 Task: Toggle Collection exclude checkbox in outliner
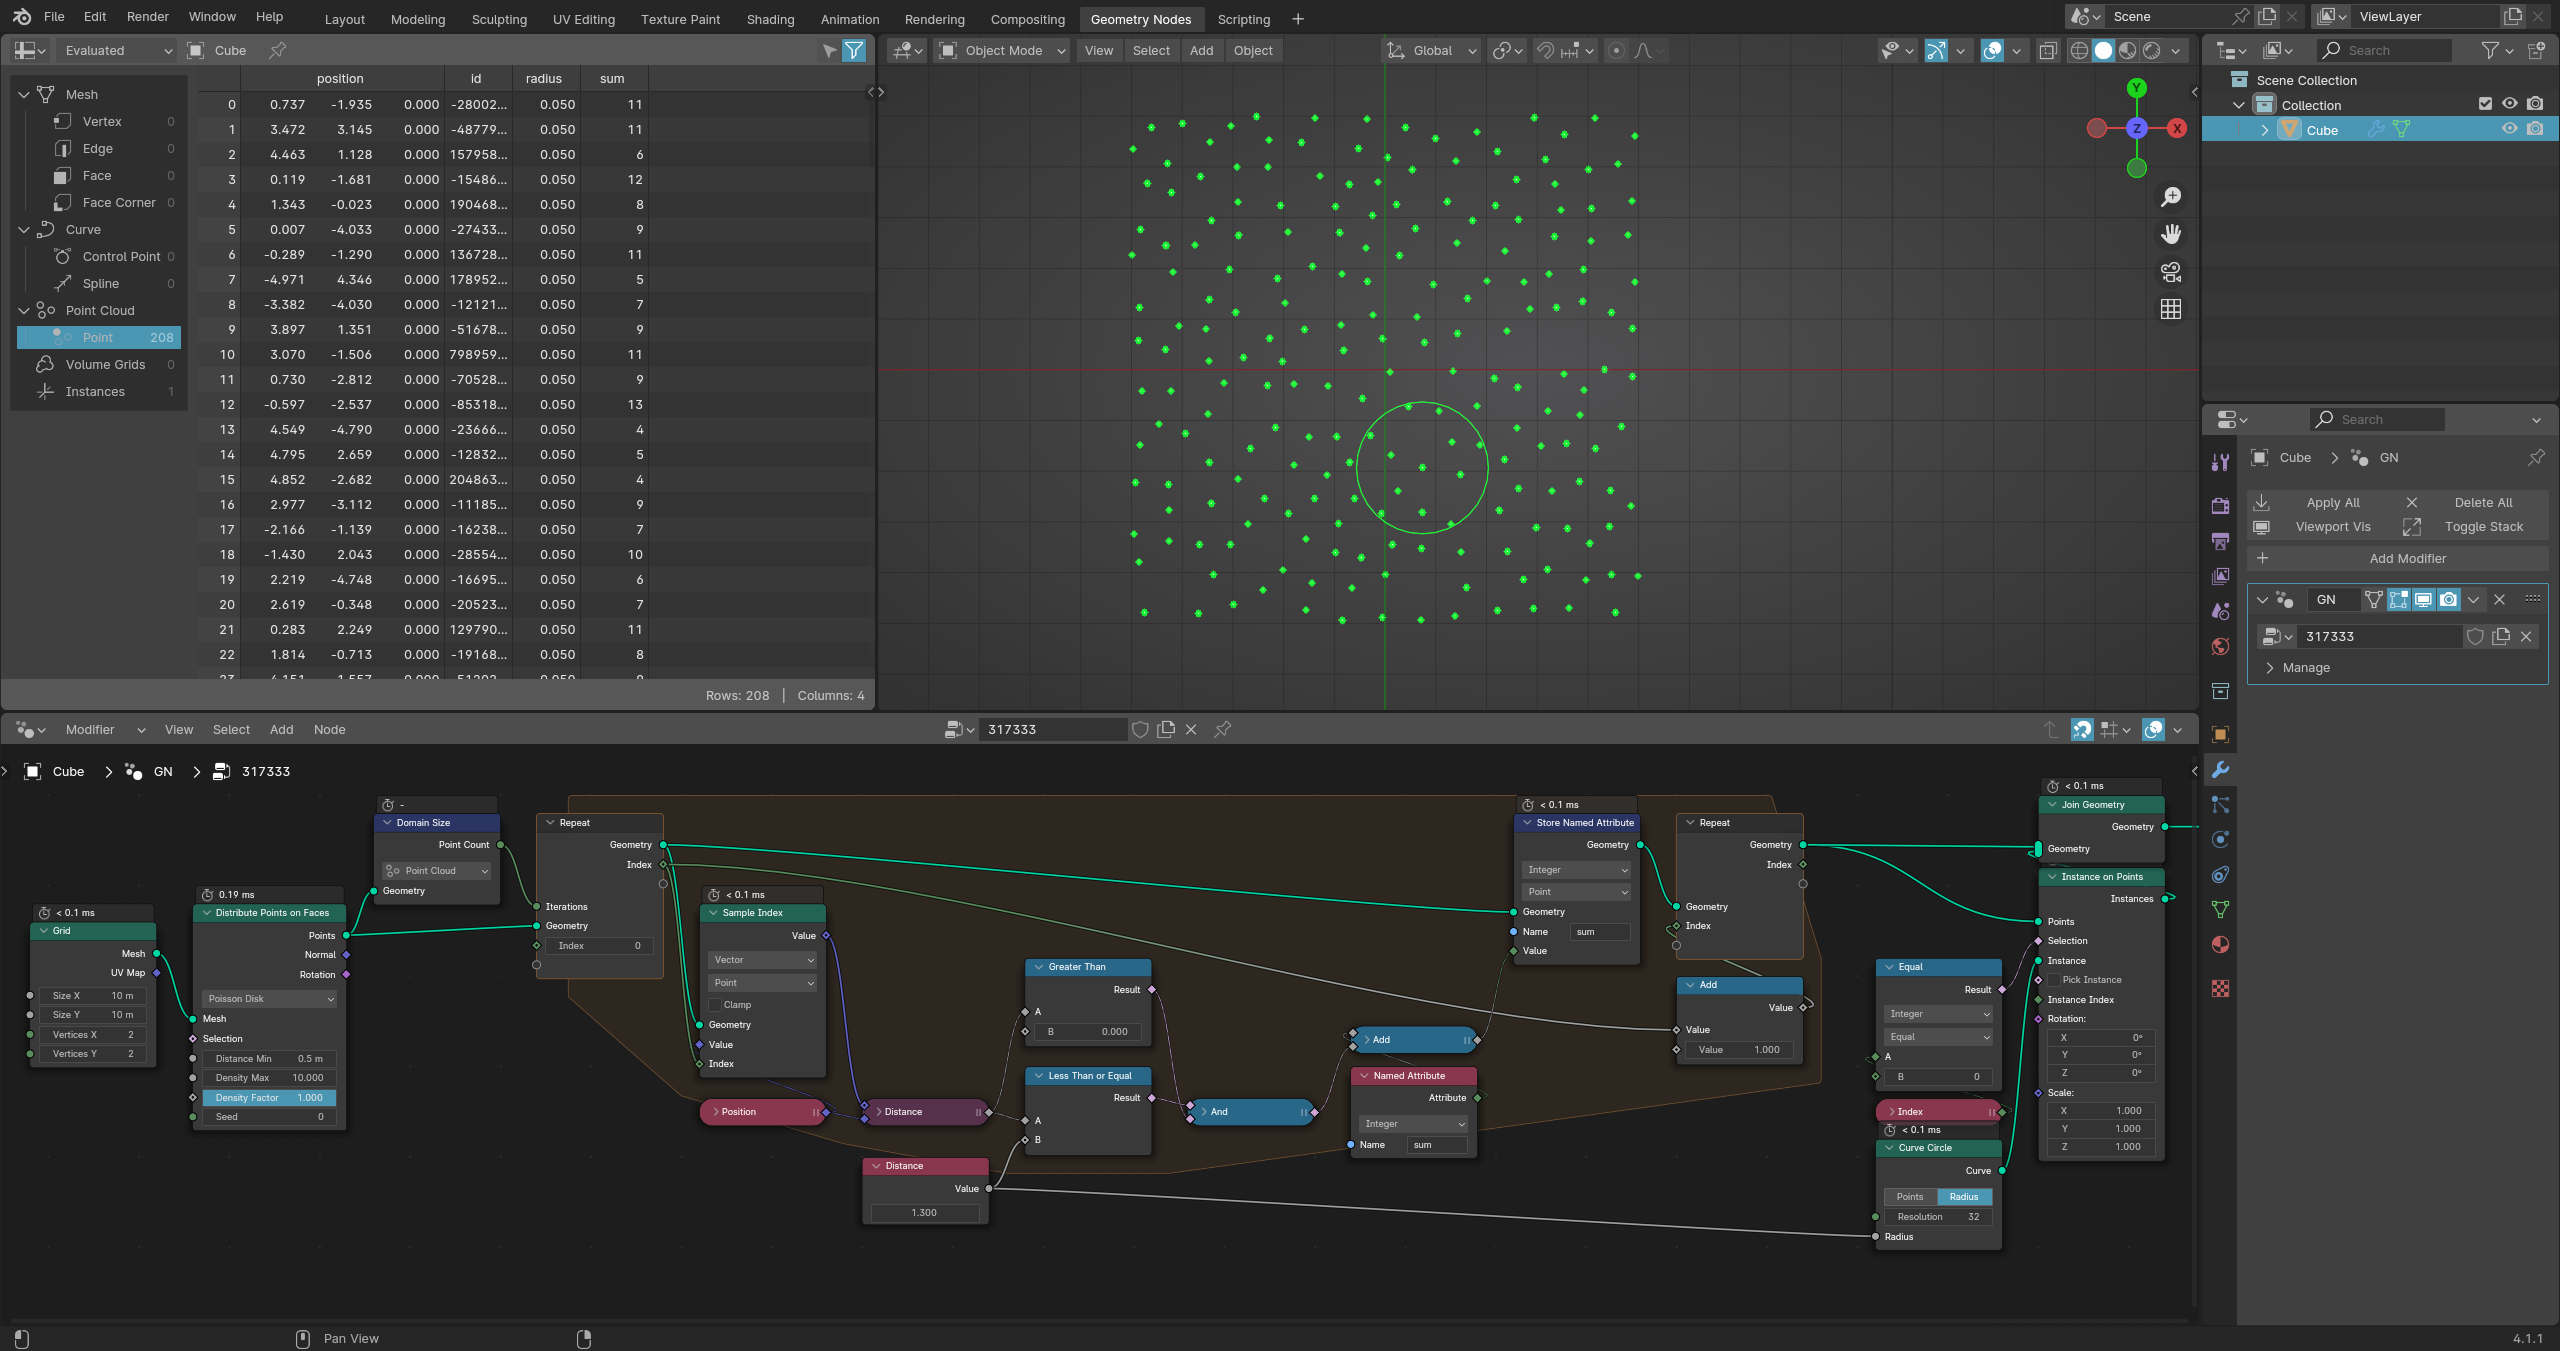pos(2485,104)
